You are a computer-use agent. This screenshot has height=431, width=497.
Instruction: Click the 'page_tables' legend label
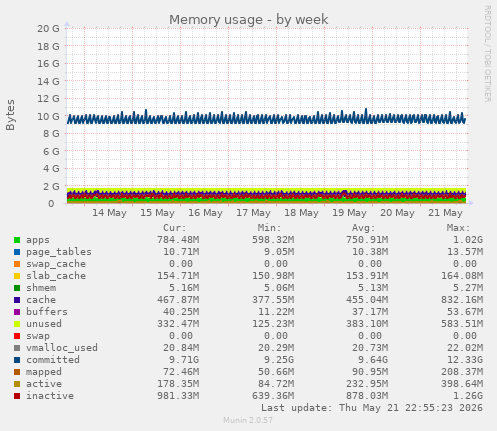pyautogui.click(x=59, y=252)
